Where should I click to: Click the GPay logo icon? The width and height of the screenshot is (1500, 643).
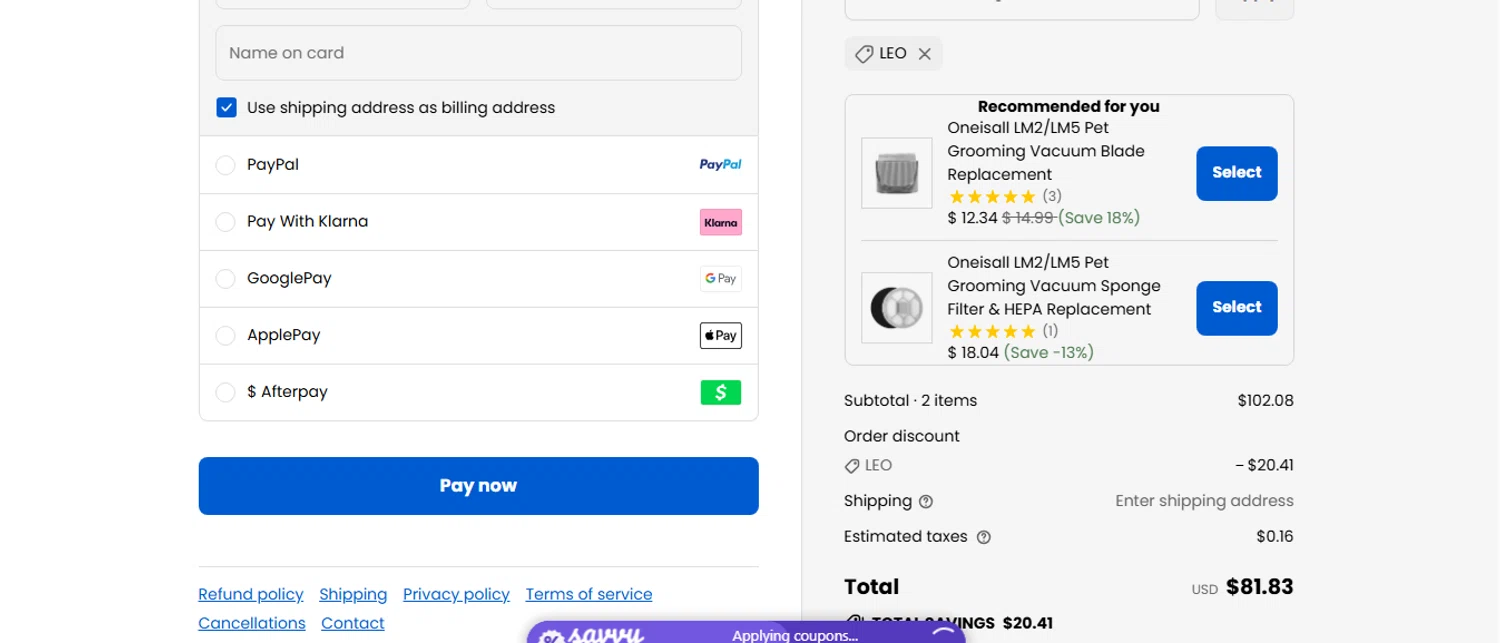(x=720, y=279)
